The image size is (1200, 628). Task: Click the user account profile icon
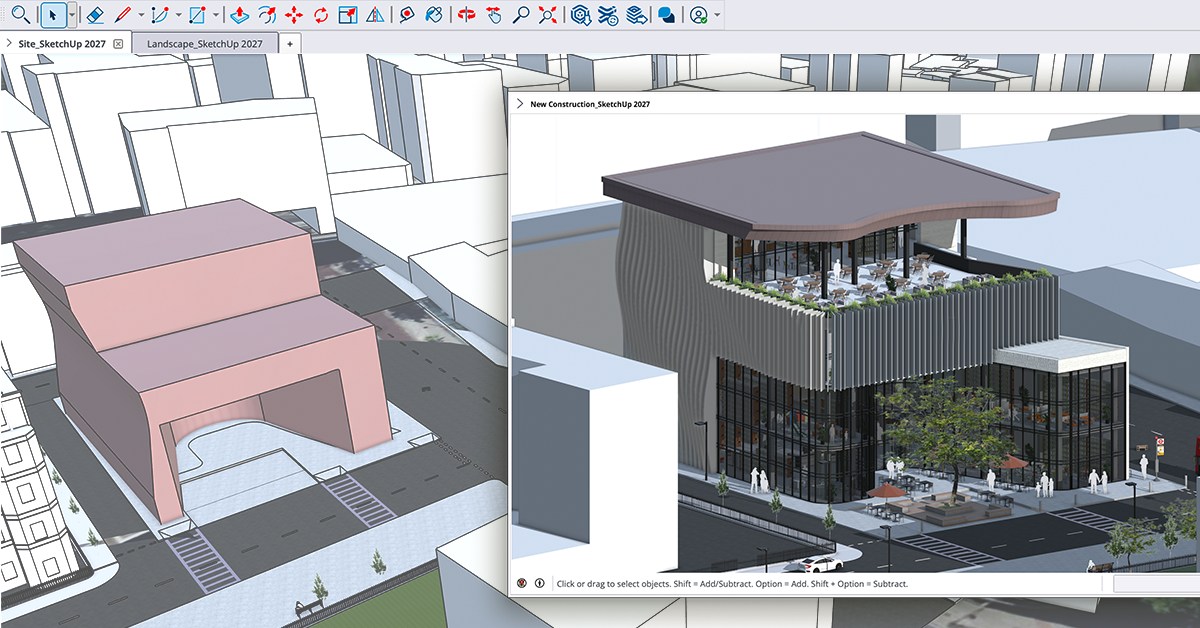(699, 15)
